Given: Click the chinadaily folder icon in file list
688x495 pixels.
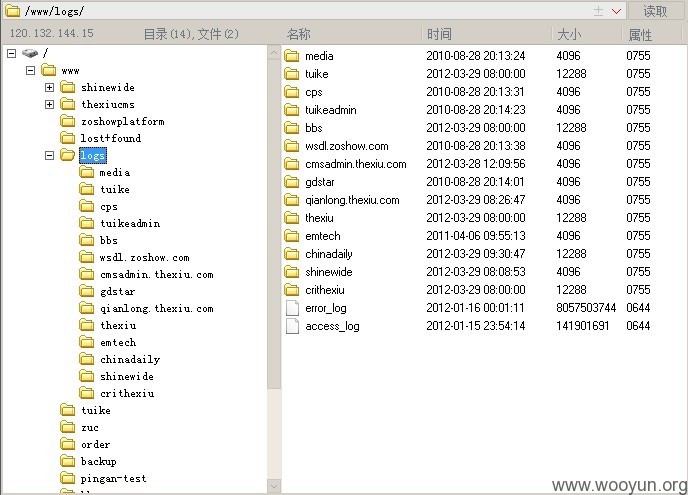Looking at the screenshot, I should coord(291,254).
